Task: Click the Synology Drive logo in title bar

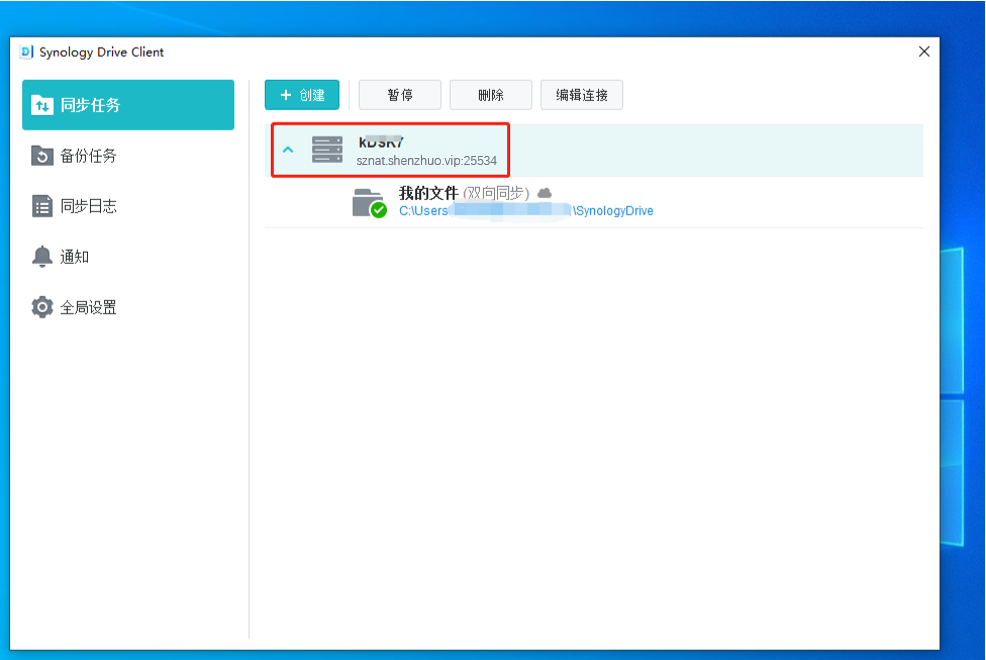Action: pyautogui.click(x=27, y=52)
